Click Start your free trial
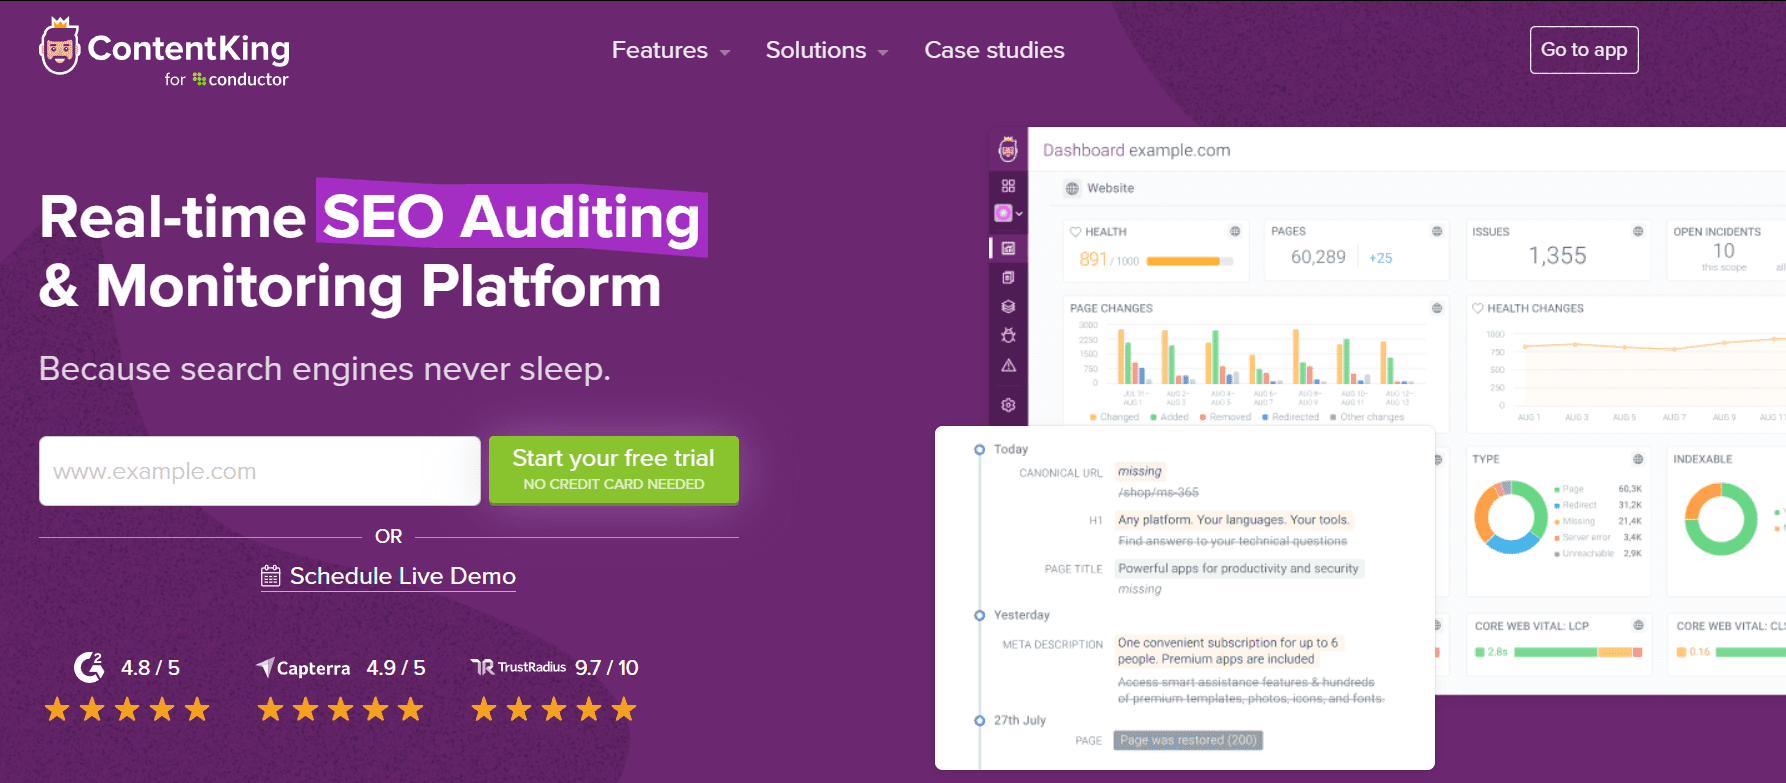 614,470
